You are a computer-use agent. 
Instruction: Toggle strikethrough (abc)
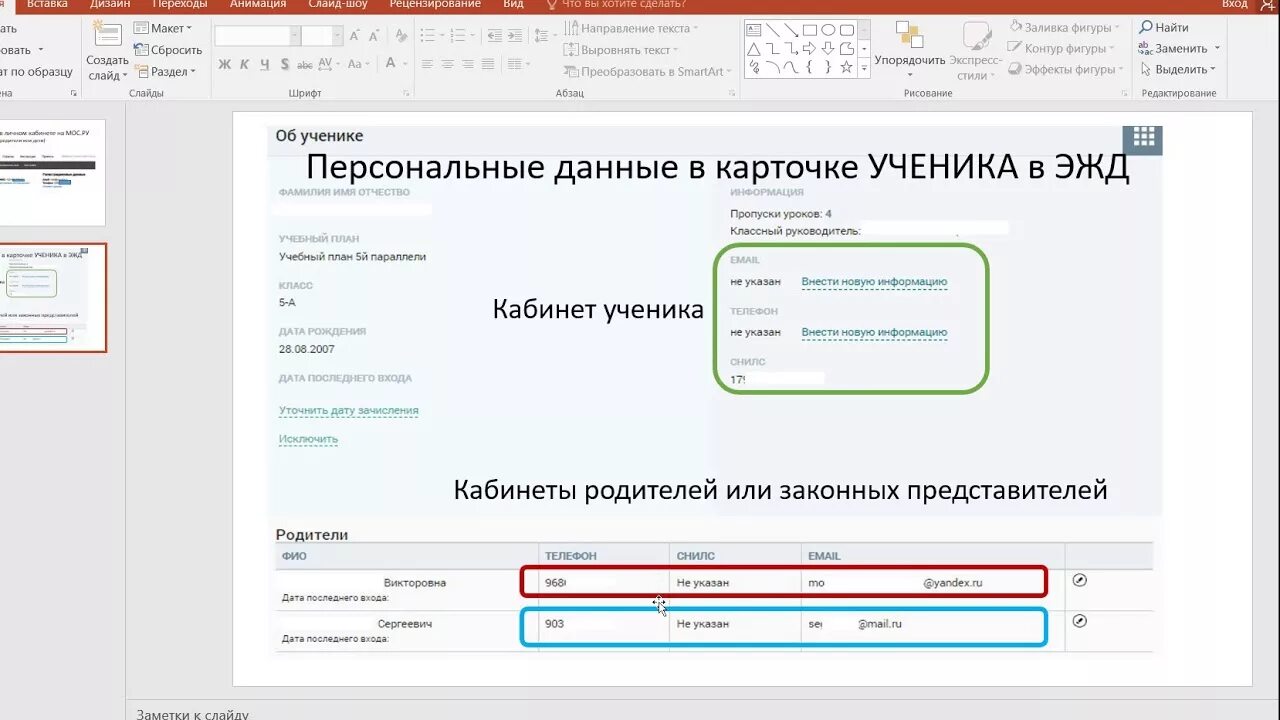(x=305, y=65)
